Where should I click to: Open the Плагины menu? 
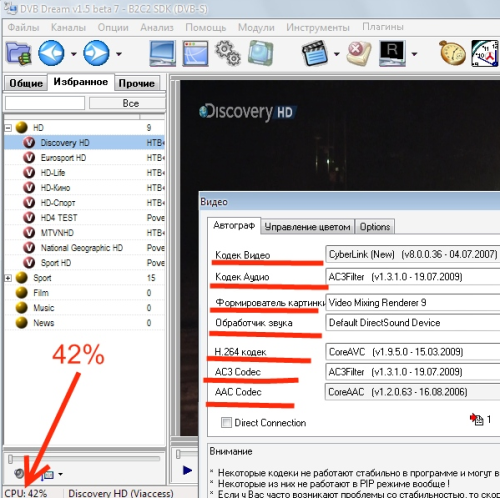click(x=383, y=27)
